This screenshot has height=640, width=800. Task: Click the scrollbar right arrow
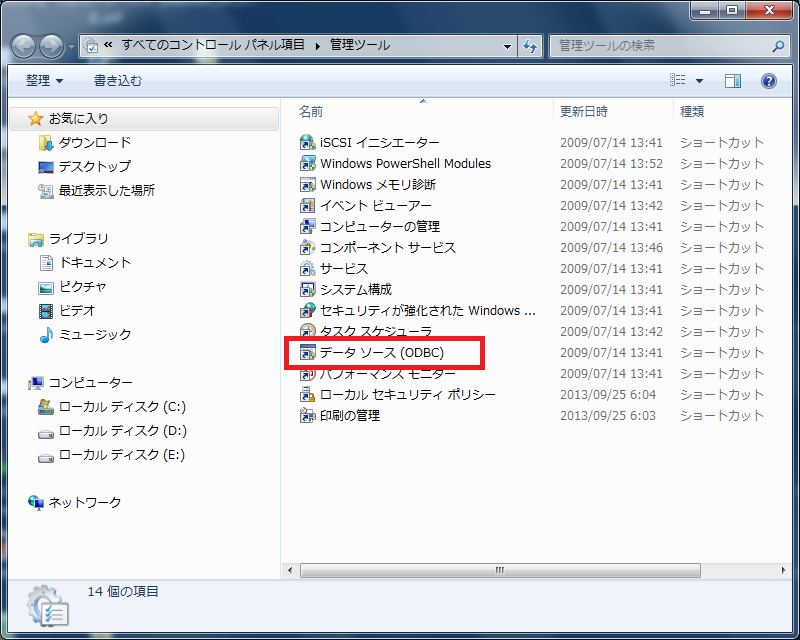[x=783, y=570]
